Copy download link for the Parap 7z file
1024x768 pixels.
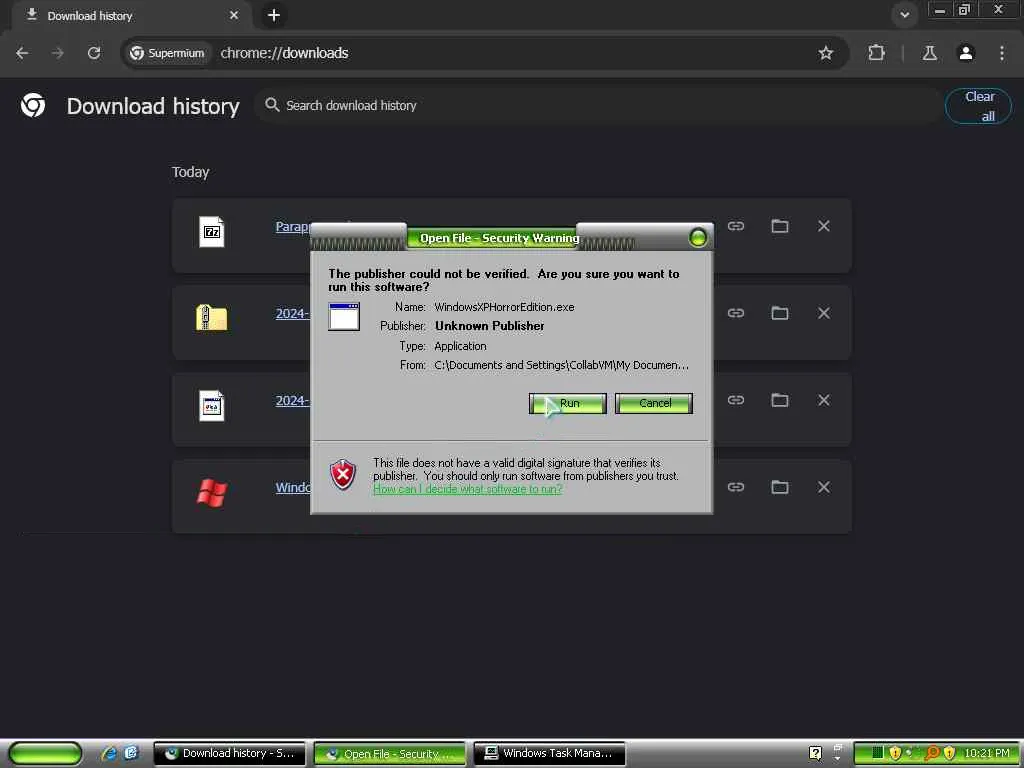[736, 226]
